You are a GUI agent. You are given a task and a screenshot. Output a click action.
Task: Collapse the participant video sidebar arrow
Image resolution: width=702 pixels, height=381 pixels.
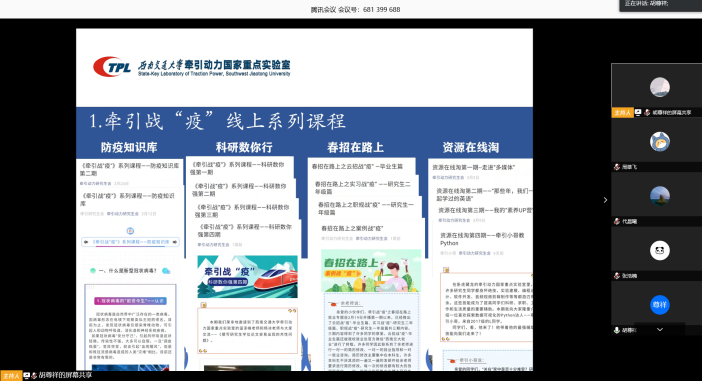(605, 200)
